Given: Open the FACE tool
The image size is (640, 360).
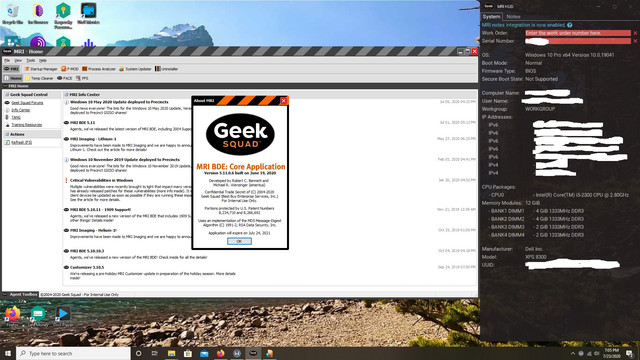Looking at the screenshot, I should 65,78.
